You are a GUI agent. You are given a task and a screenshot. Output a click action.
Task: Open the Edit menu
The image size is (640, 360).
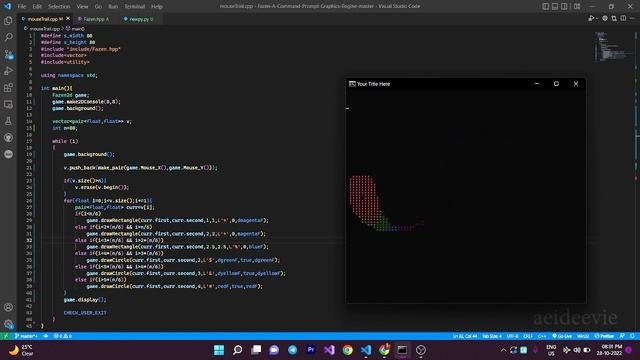(x=37, y=7)
